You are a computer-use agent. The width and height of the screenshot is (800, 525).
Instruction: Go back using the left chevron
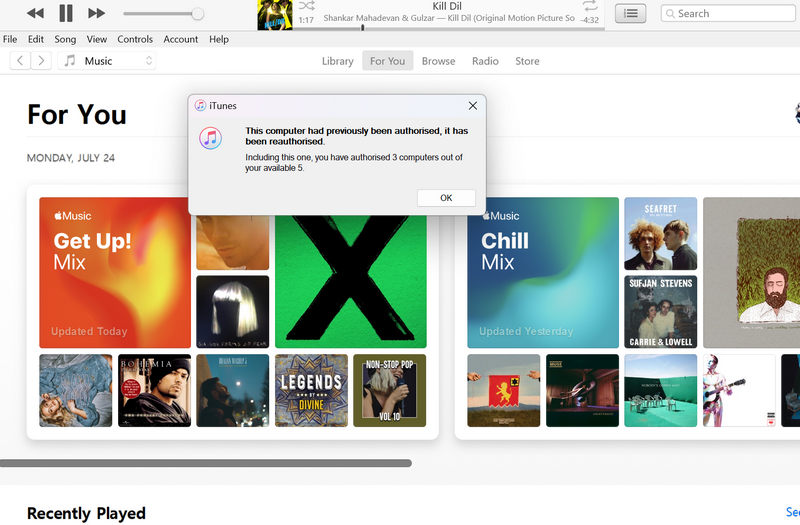19,61
